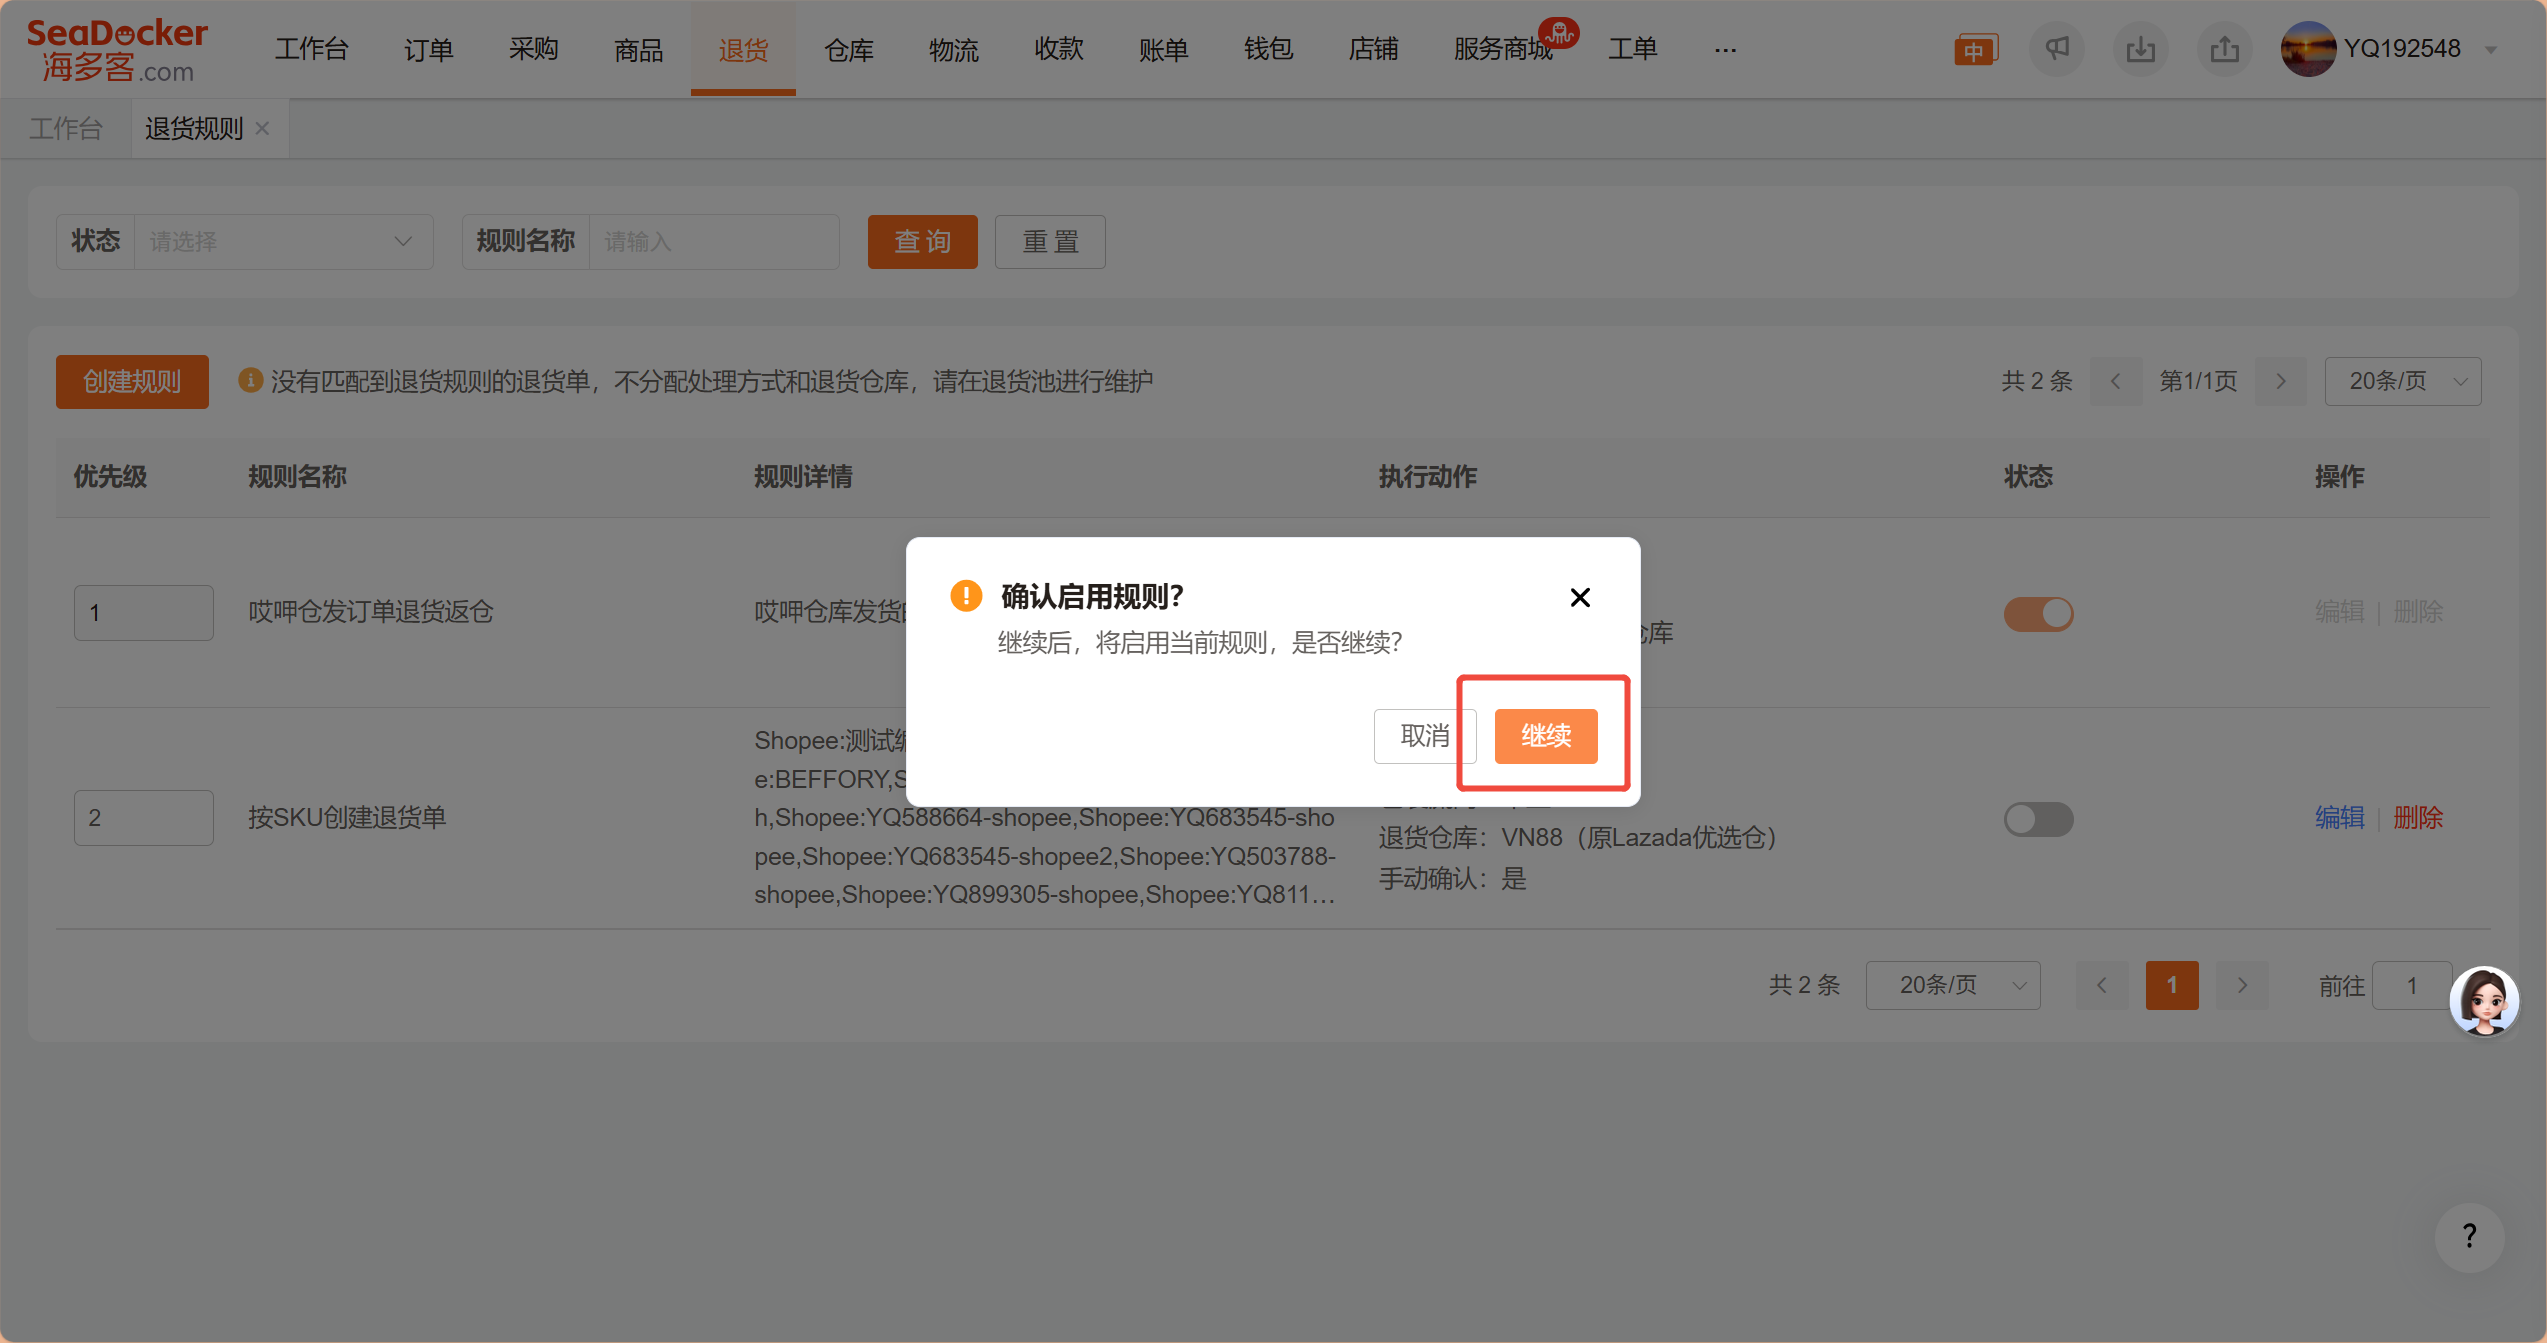Image resolution: width=2547 pixels, height=1343 pixels.
Task: Switch to the 工作台 tab
Action: (66, 128)
